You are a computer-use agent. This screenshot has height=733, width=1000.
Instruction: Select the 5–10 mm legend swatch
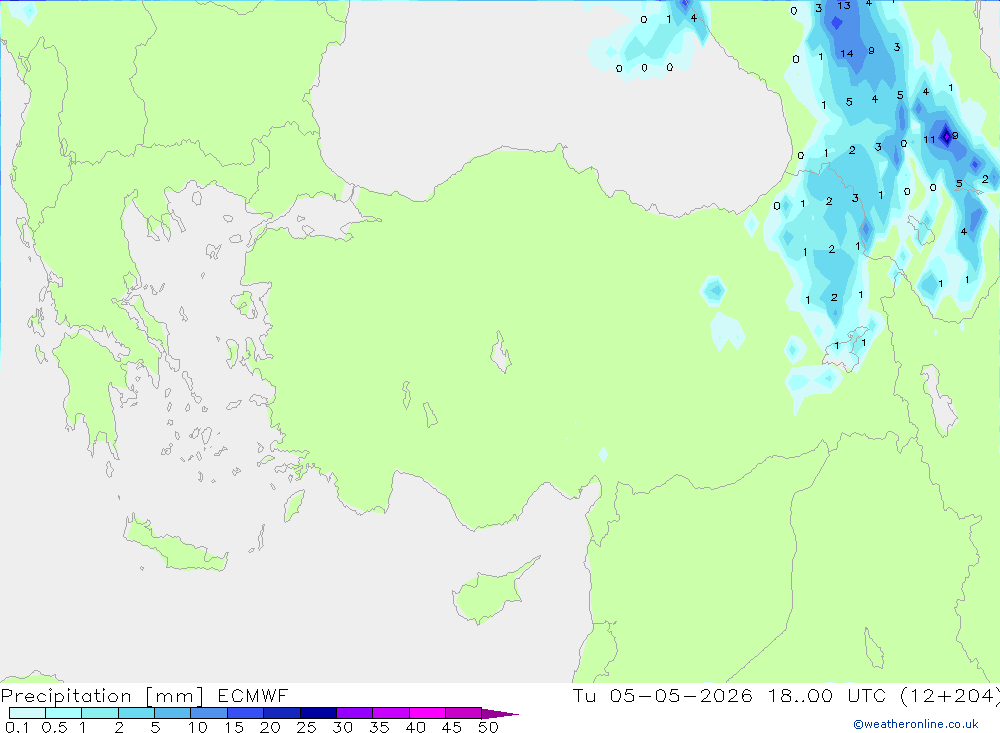point(172,713)
